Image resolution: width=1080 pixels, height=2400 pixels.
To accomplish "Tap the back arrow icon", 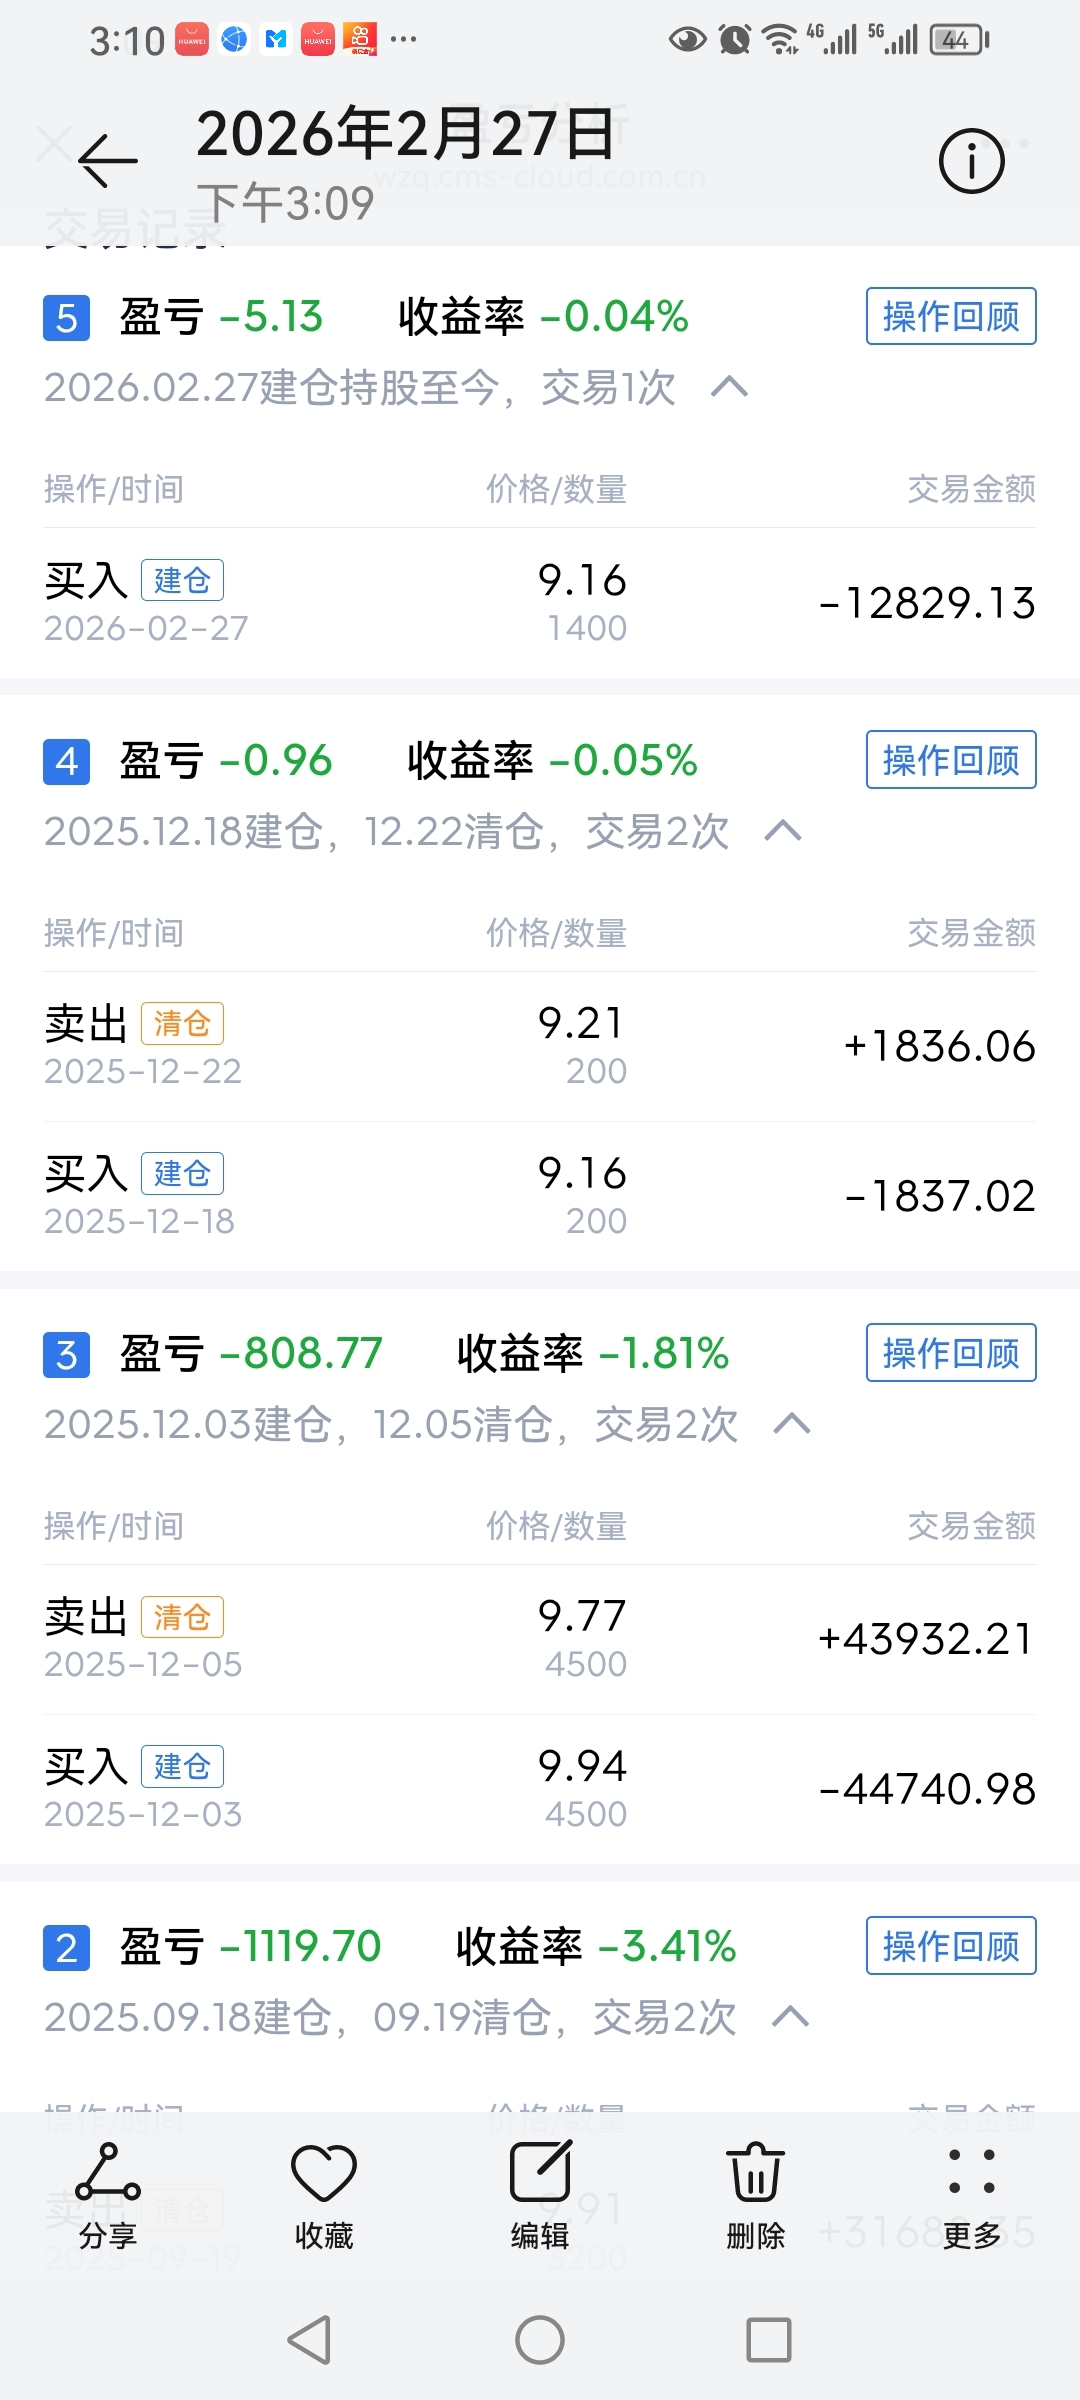I will 108,160.
